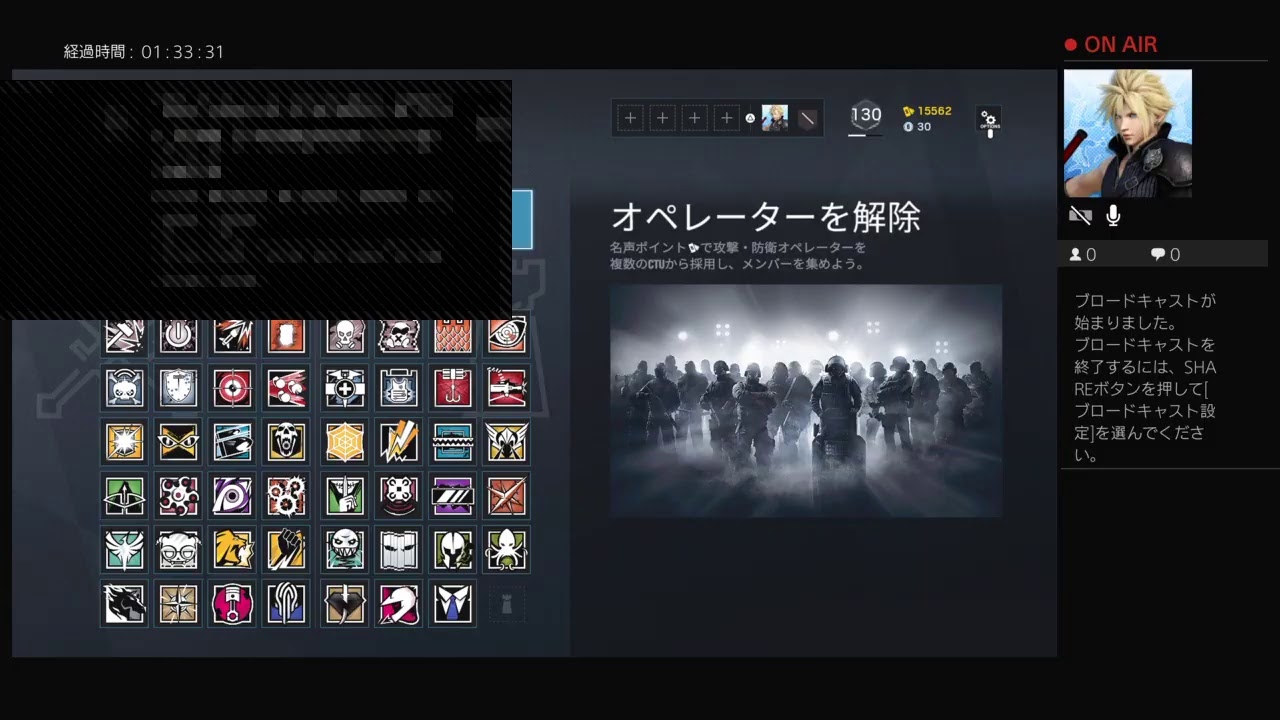Select Smoke skull gas-mask icon
The image size is (1280, 720).
tap(345, 336)
